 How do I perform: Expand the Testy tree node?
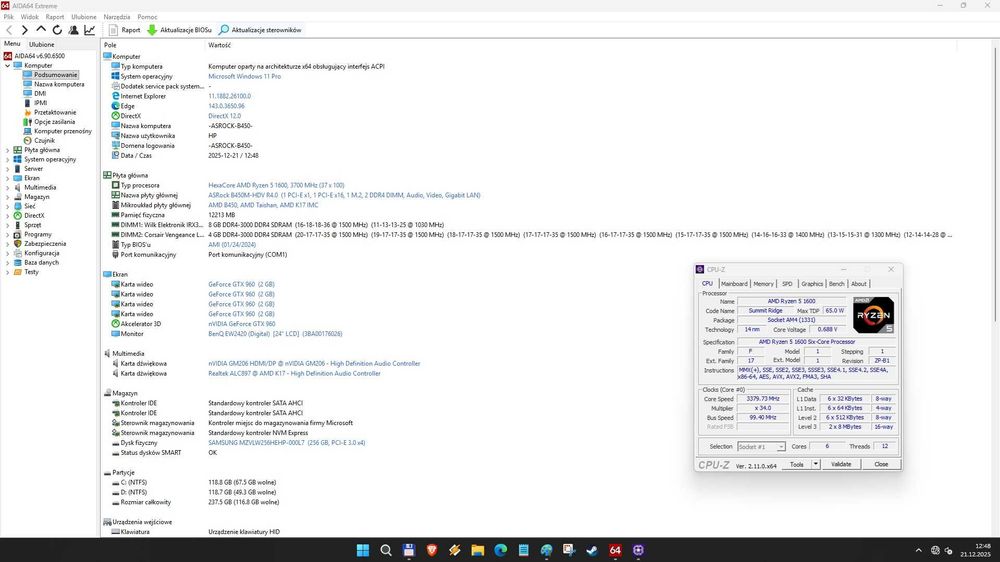pos(8,272)
